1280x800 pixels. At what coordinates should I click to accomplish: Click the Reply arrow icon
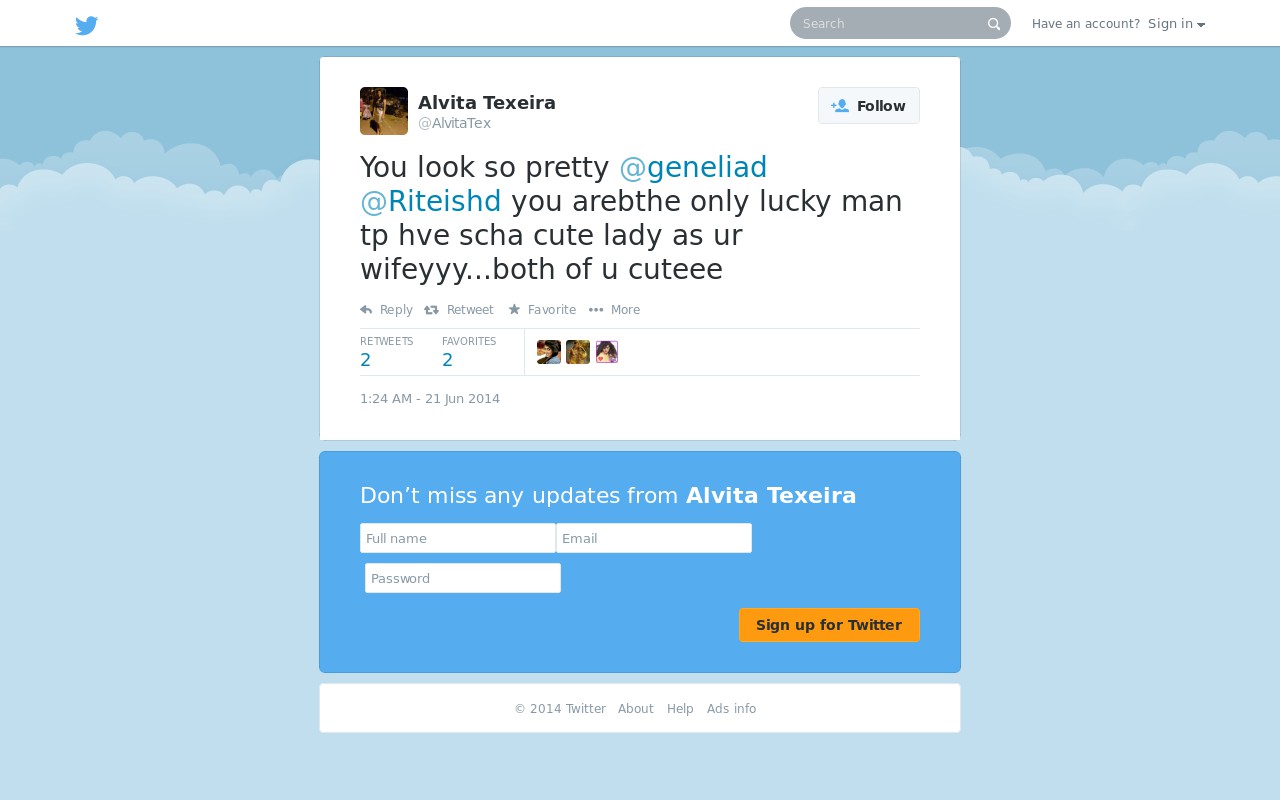(x=366, y=310)
